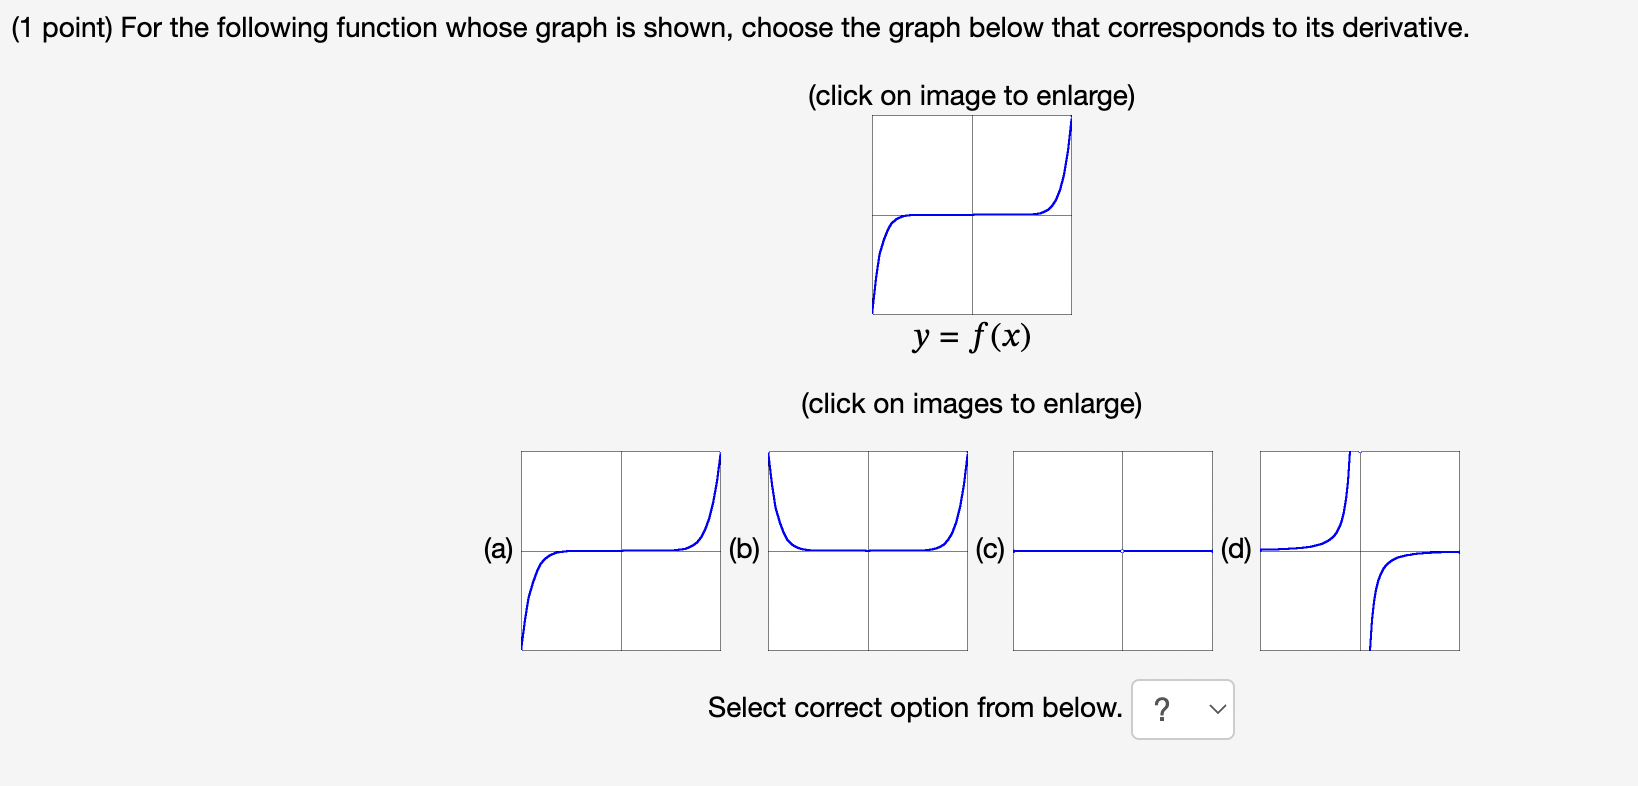Enlarge the option (a) graph image
This screenshot has height=786, width=1638.
coord(620,550)
